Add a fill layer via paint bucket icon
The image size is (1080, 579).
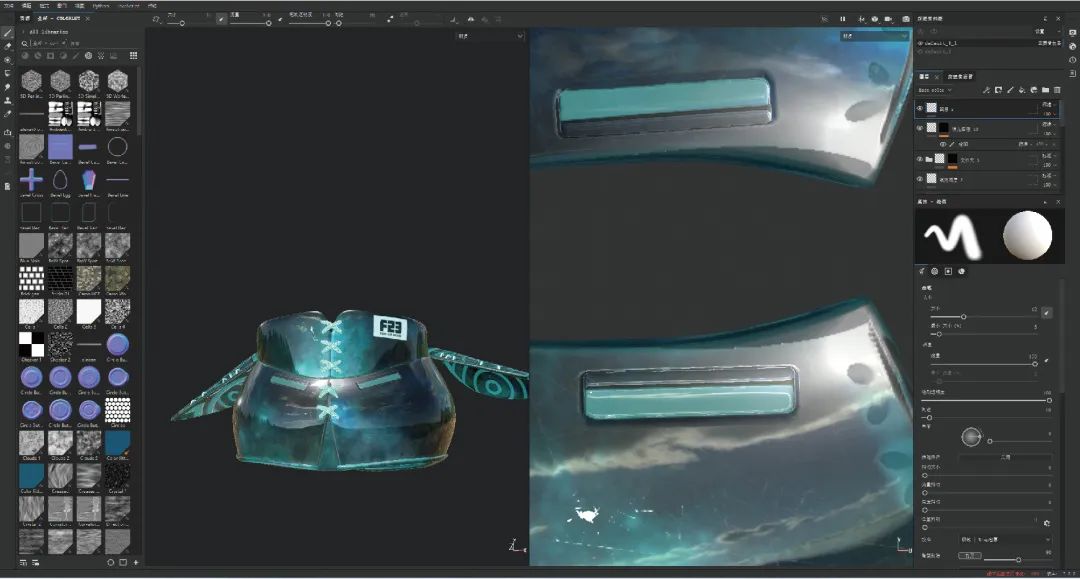click(x=1022, y=90)
